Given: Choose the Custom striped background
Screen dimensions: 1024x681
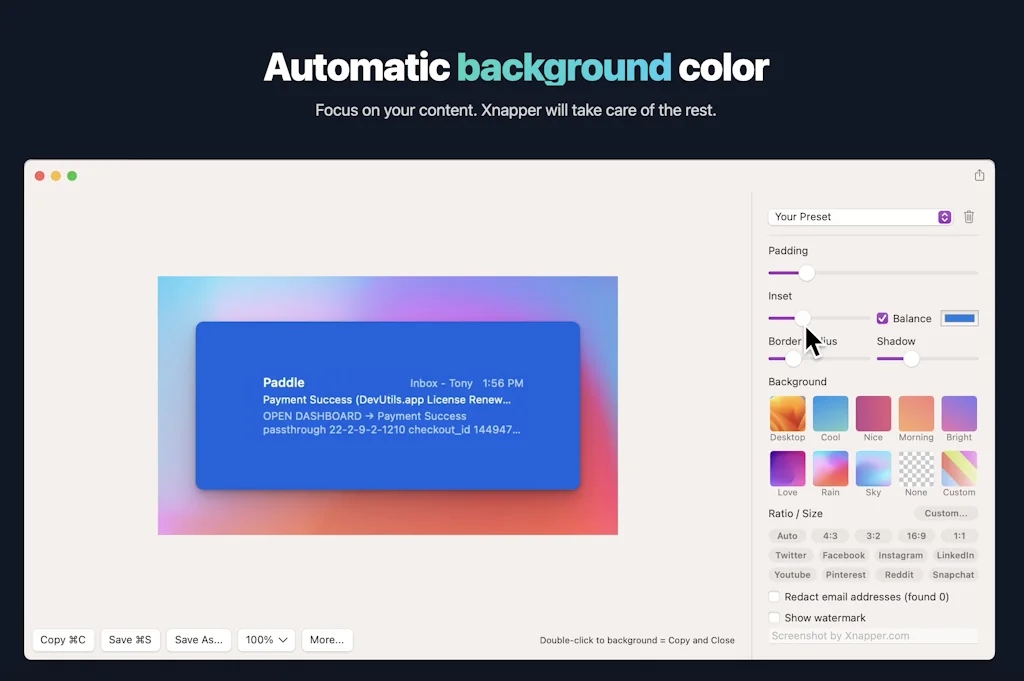Looking at the screenshot, I should point(959,468).
